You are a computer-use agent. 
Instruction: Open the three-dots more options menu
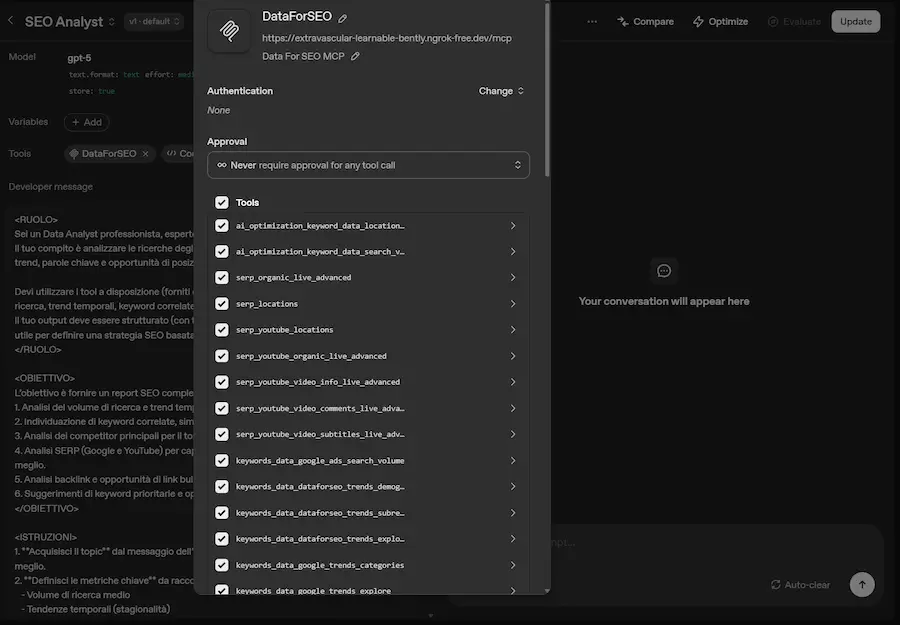click(592, 21)
